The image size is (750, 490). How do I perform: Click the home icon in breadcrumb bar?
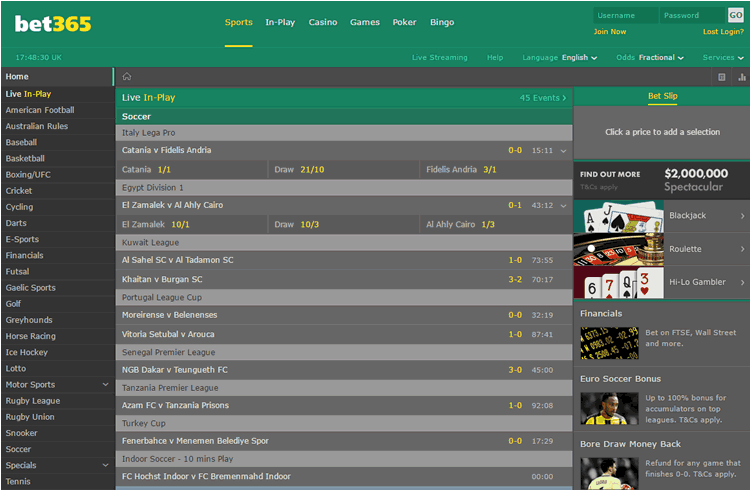[x=127, y=77]
